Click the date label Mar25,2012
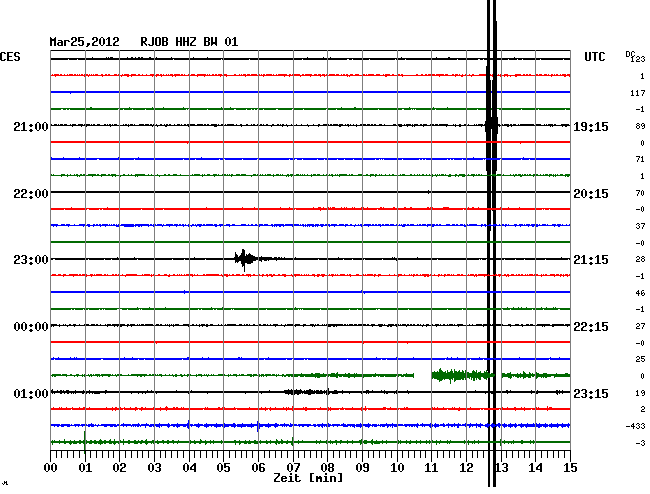Image resolution: width=650 pixels, height=494 pixels. (85, 42)
